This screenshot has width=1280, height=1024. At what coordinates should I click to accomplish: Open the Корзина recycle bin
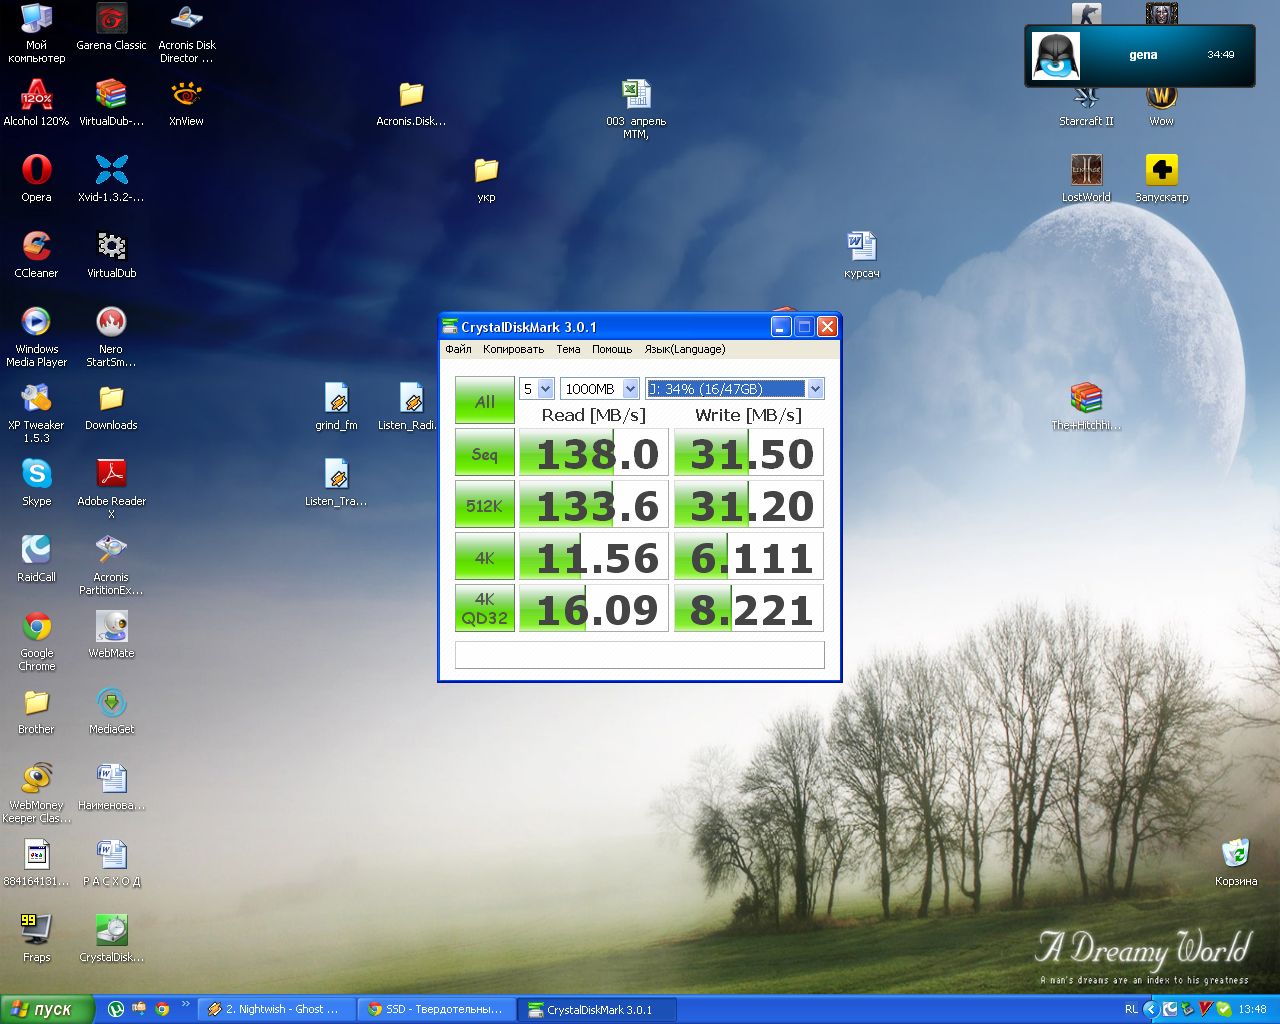(x=1236, y=855)
